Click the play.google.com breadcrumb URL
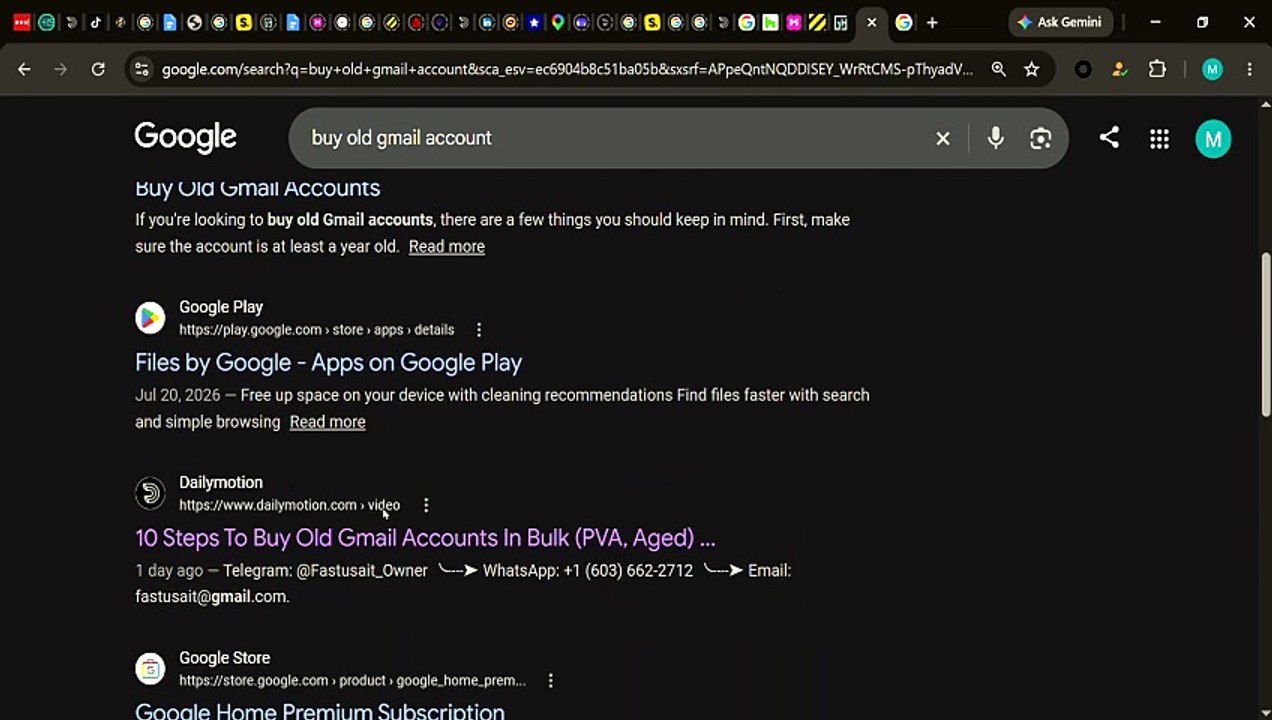This screenshot has height=720, width=1272. tap(316, 330)
